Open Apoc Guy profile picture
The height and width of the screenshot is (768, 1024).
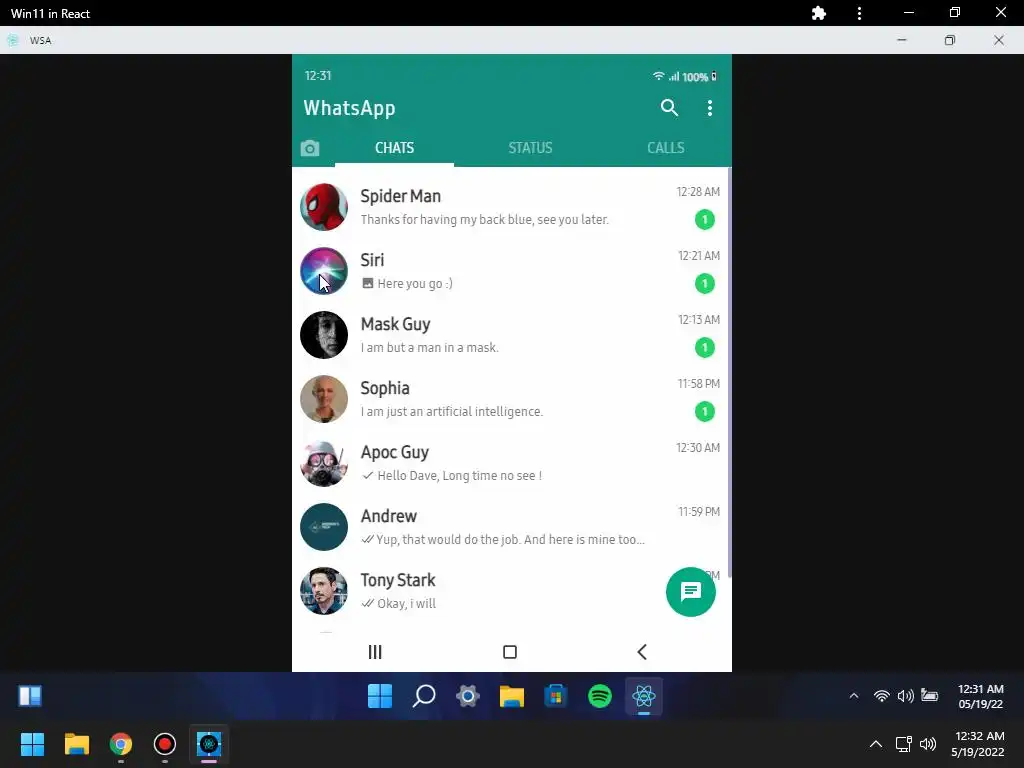(324, 463)
